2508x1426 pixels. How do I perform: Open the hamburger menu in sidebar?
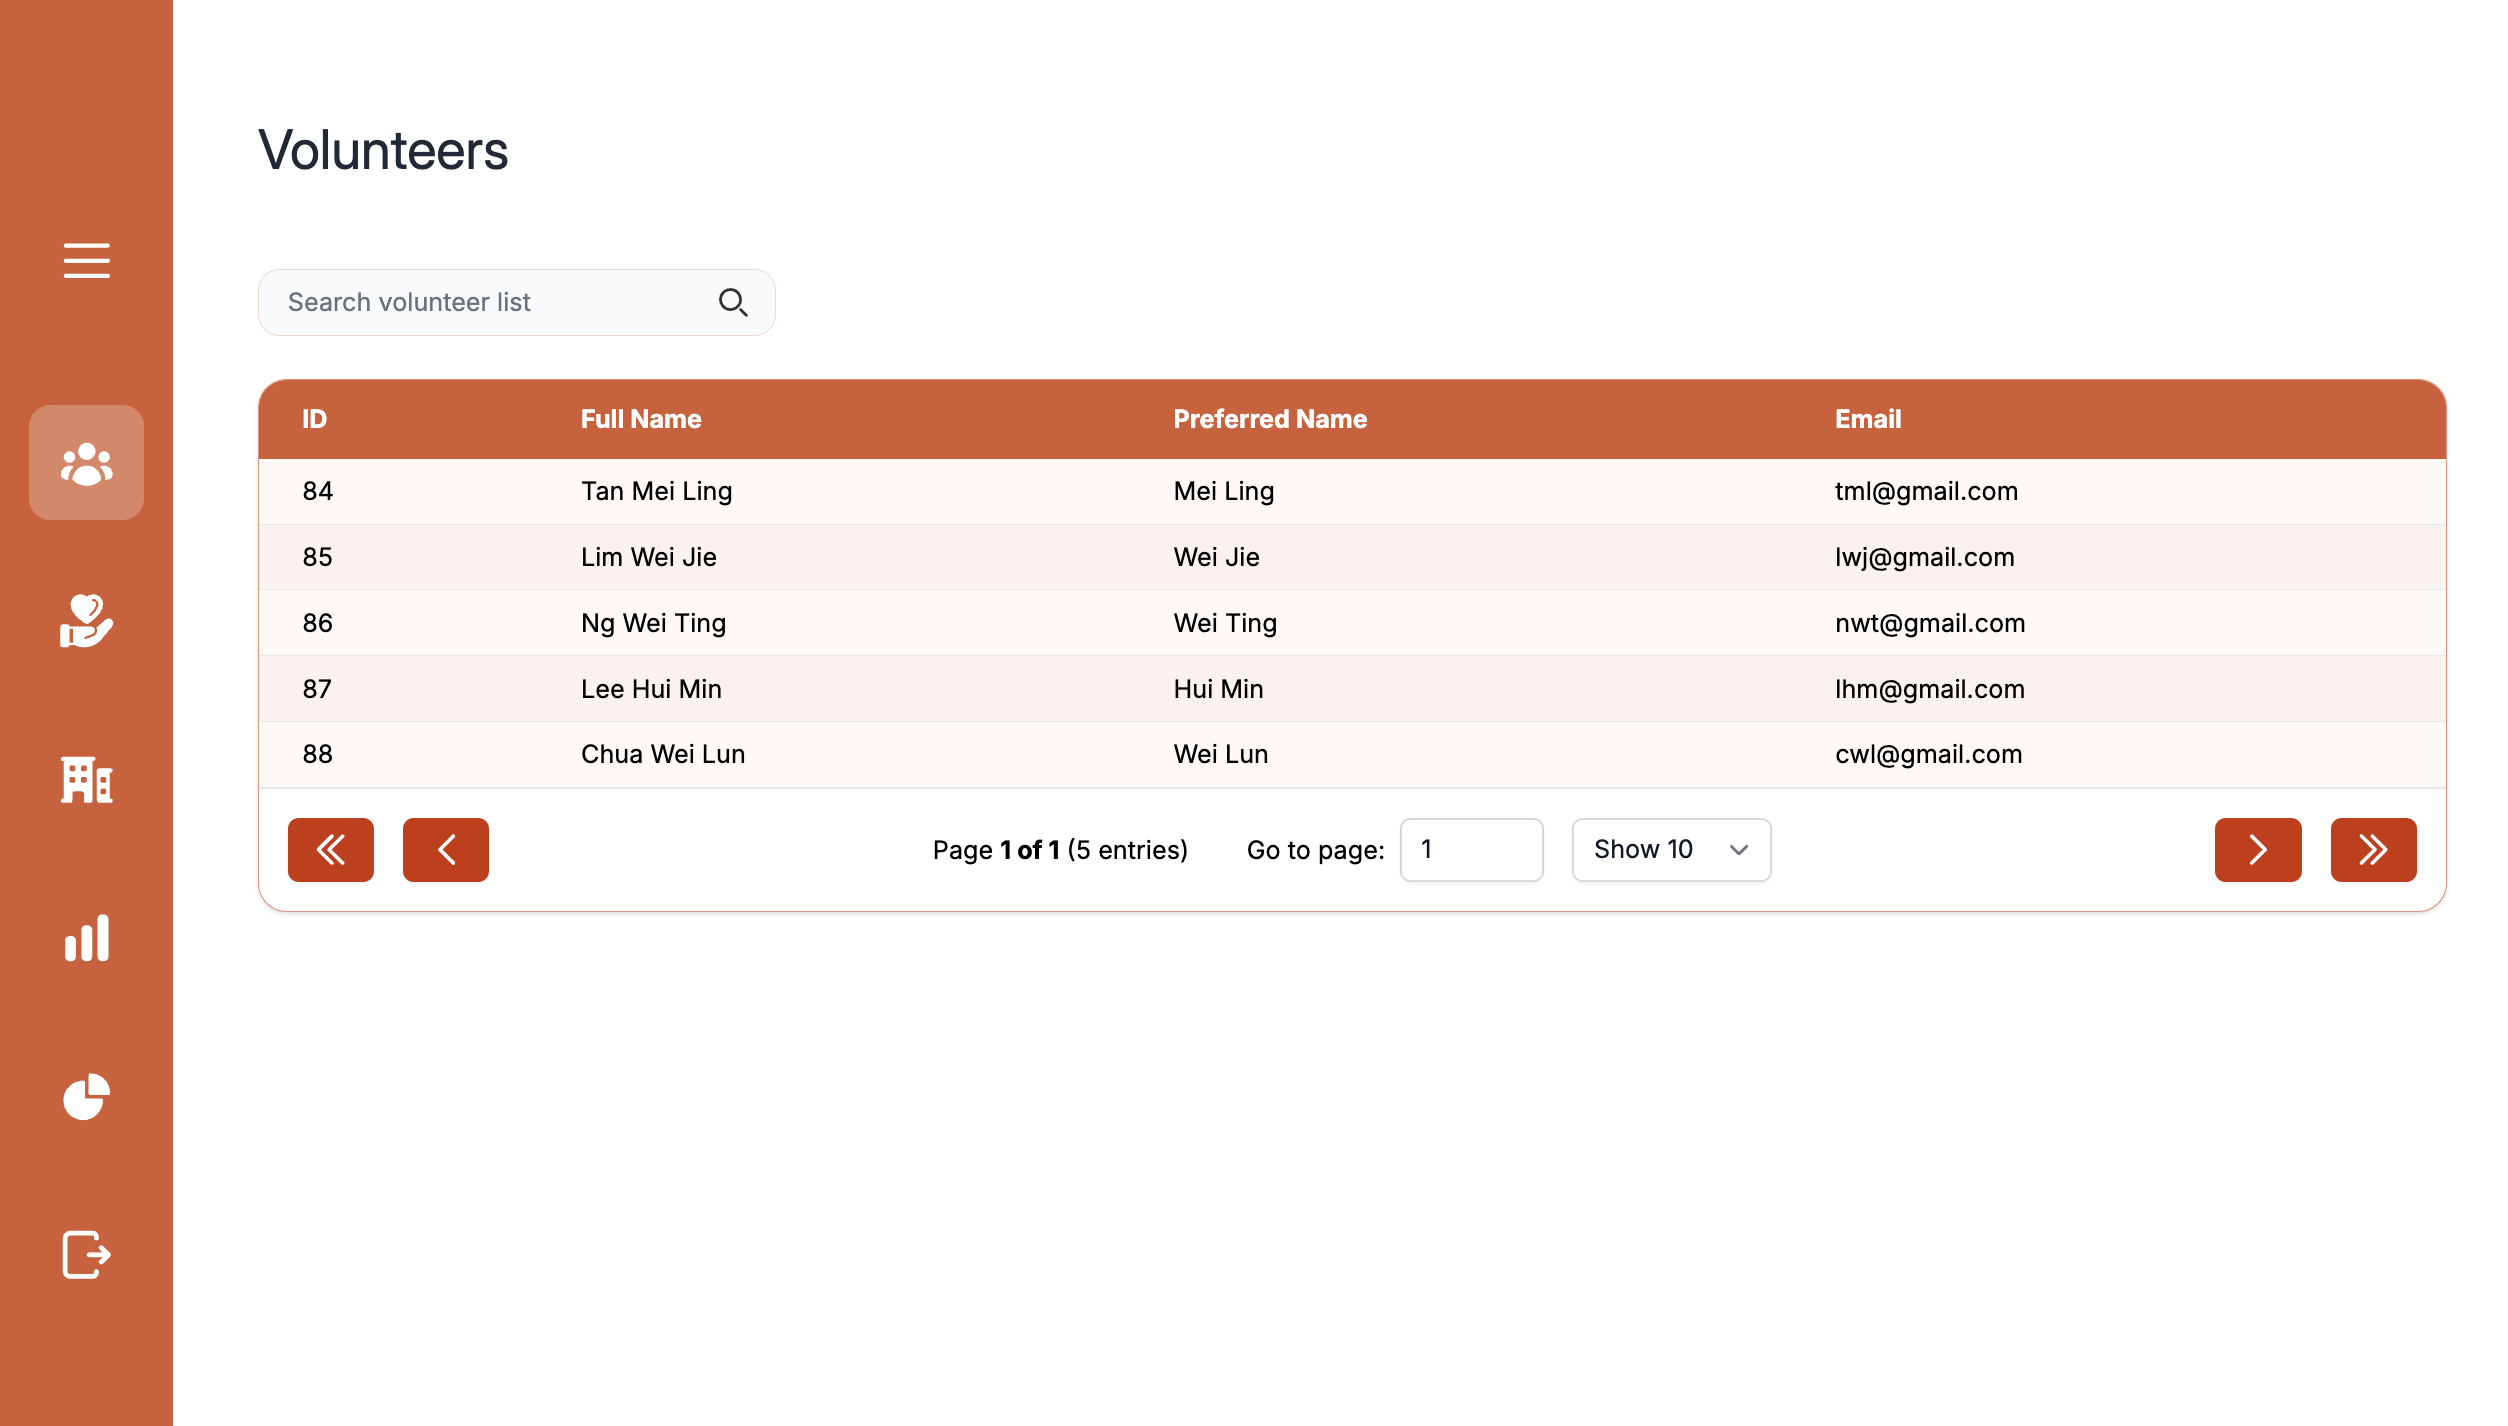[x=86, y=260]
